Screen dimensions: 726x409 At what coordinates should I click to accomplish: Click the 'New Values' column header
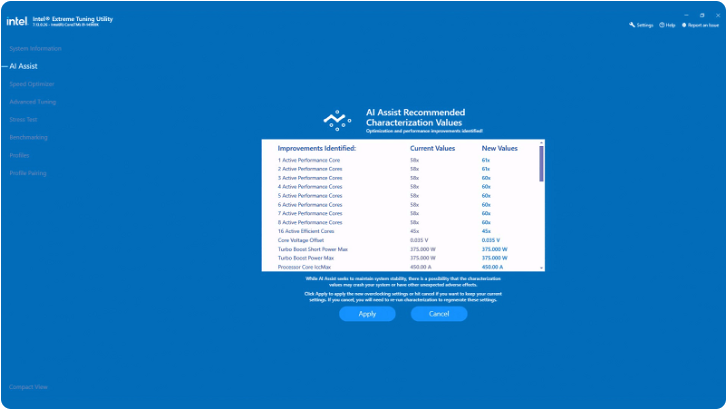(500, 148)
